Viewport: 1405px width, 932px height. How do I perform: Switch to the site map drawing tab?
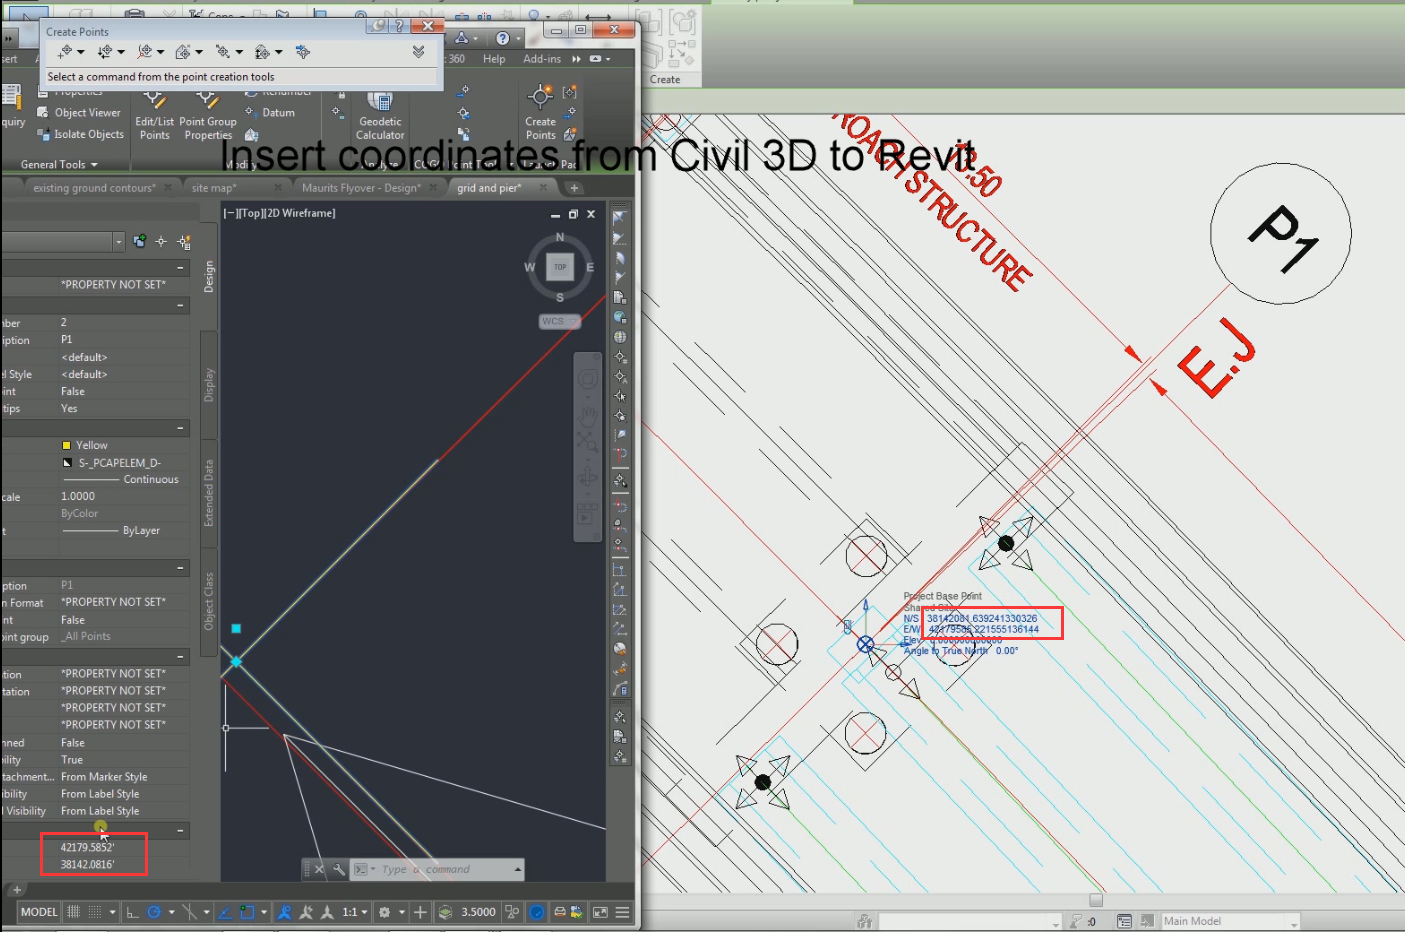pyautogui.click(x=213, y=187)
